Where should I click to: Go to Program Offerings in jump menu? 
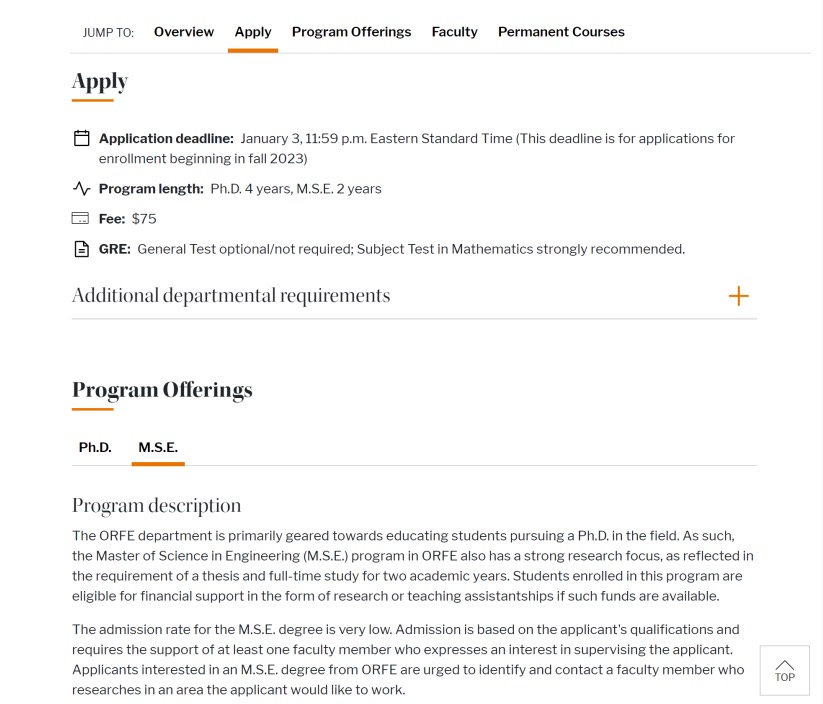click(x=352, y=32)
